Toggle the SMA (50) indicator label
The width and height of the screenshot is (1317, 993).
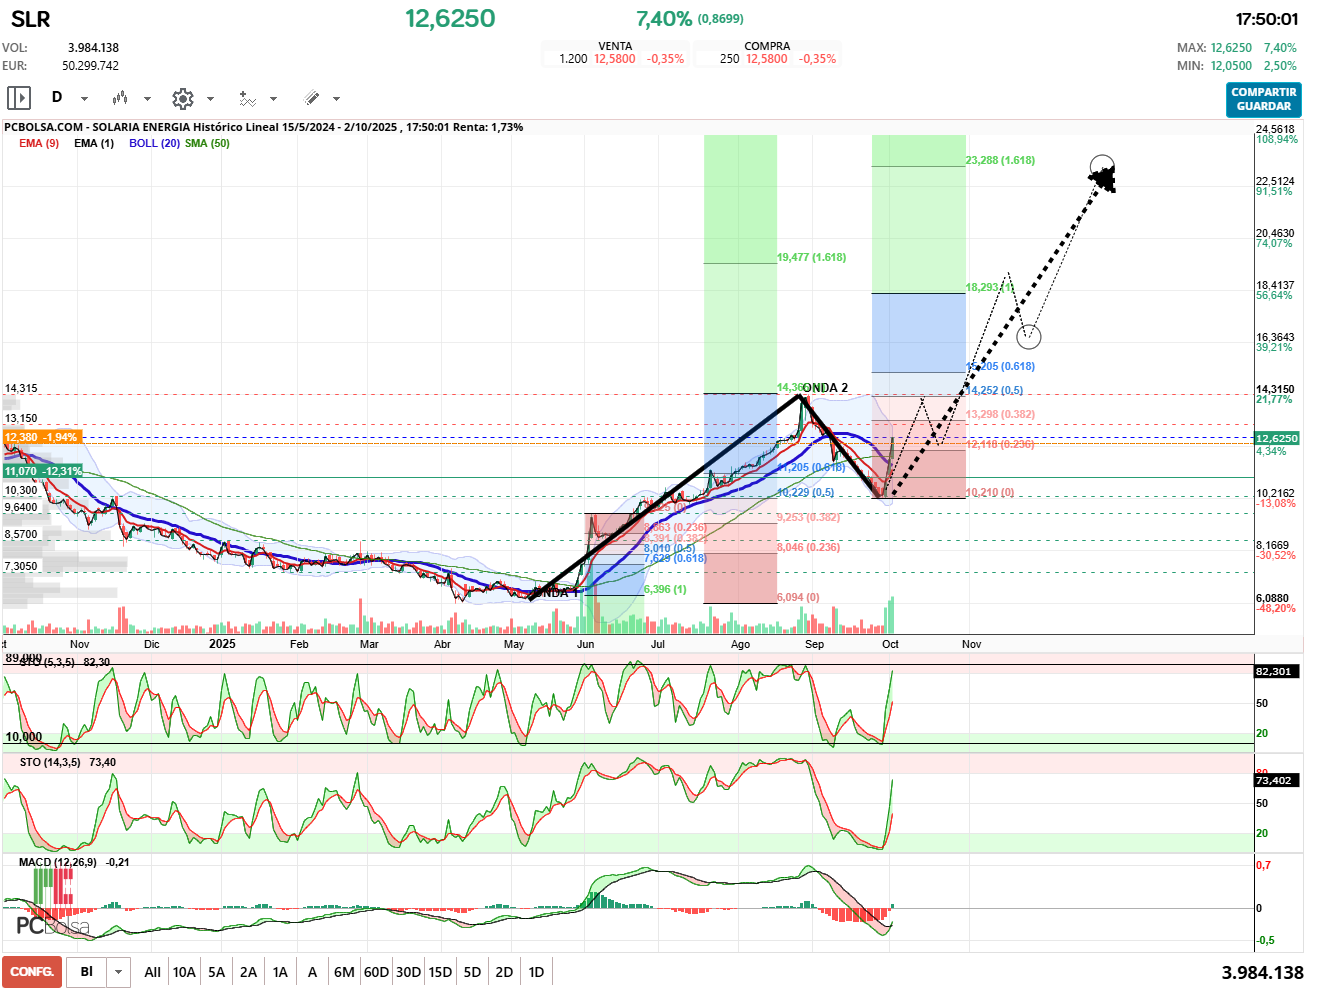pos(207,143)
